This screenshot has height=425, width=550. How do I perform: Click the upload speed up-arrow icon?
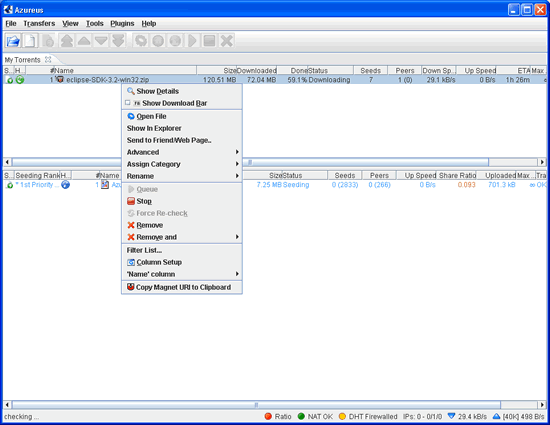[x=496, y=416]
